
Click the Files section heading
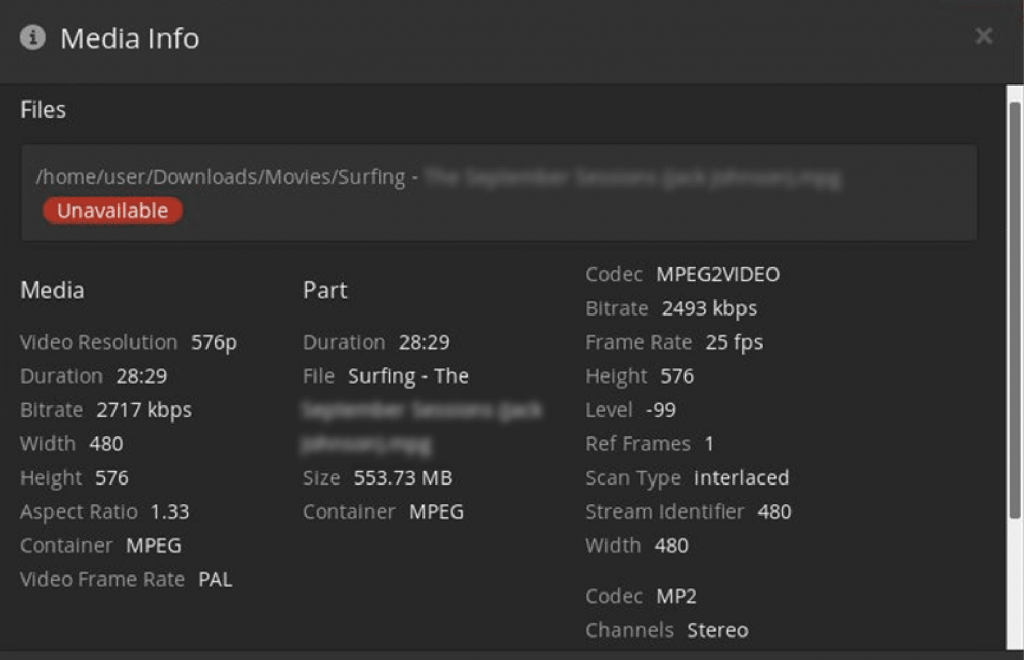pos(43,110)
